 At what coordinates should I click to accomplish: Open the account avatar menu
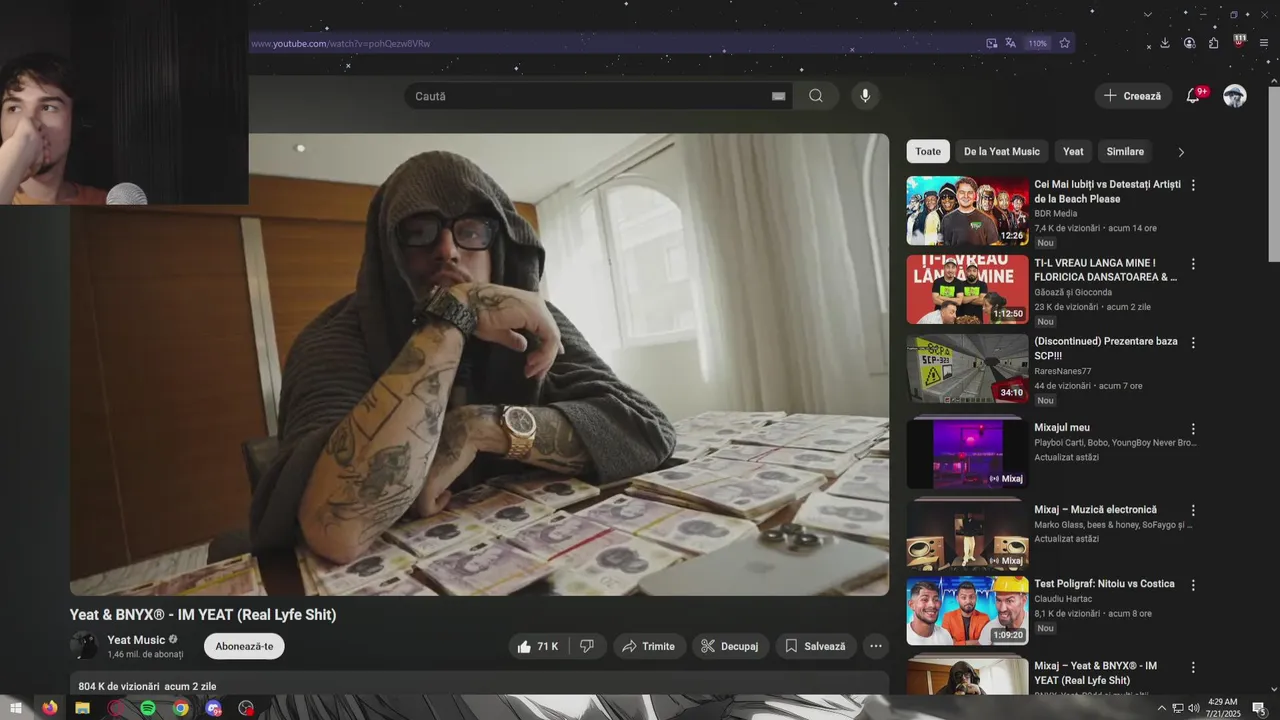pyautogui.click(x=1235, y=96)
